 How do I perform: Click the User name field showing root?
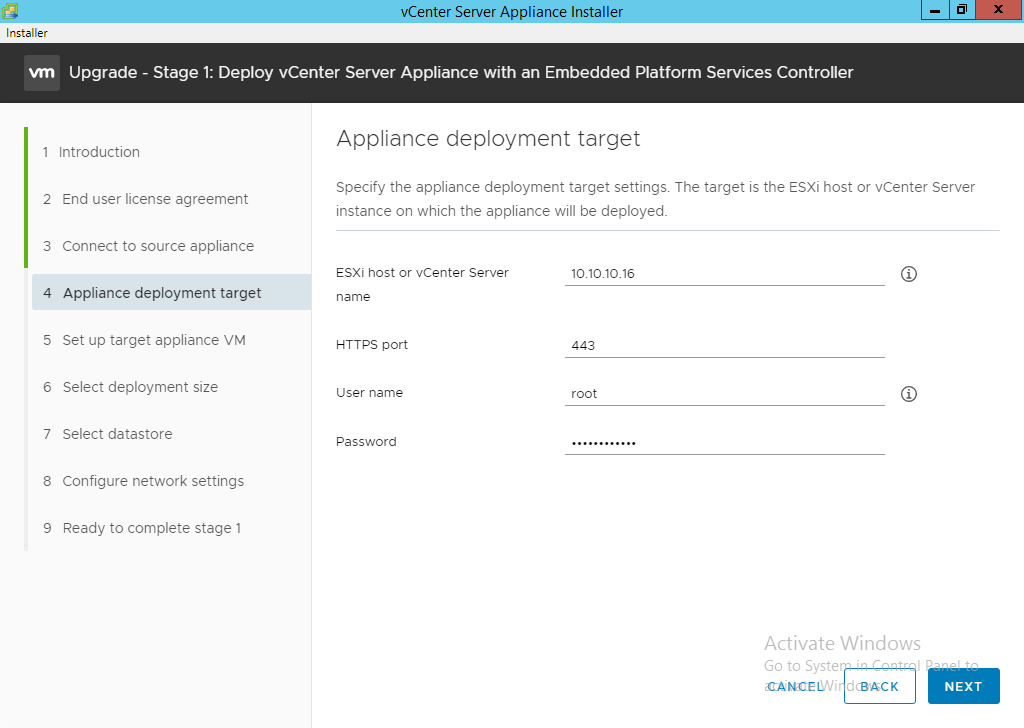coord(724,394)
